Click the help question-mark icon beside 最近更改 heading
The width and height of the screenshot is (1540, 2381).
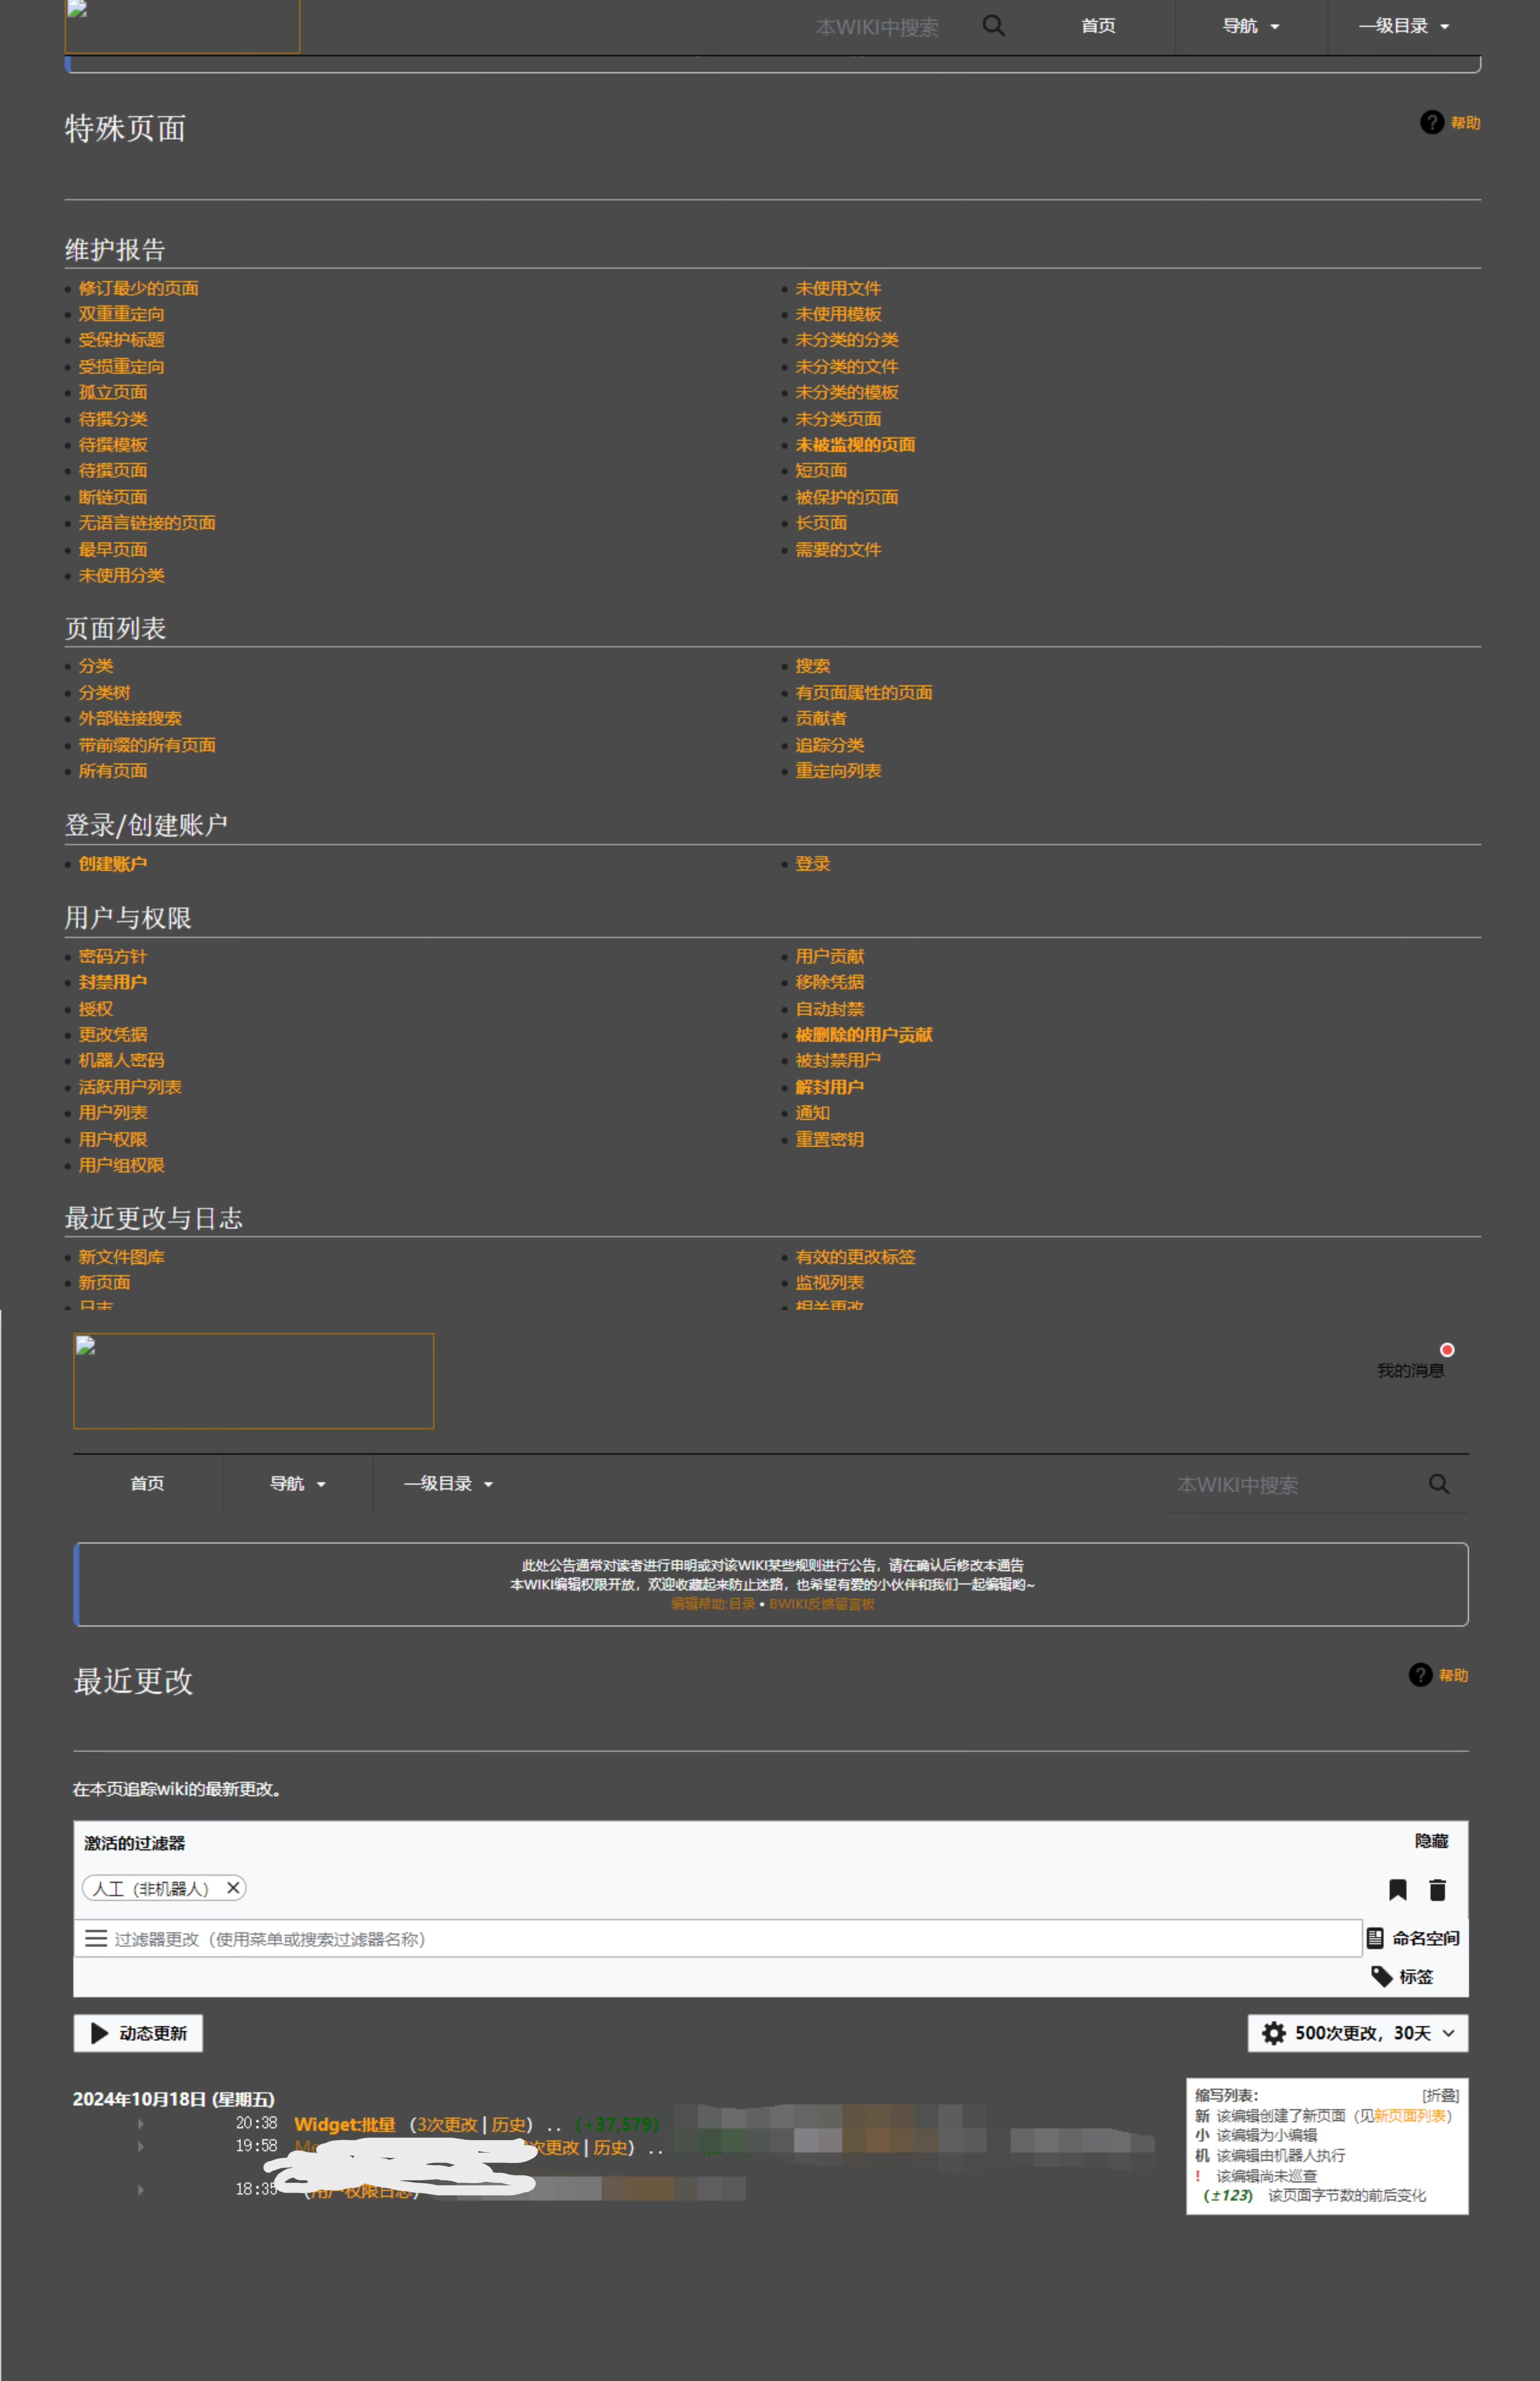click(x=1420, y=1675)
